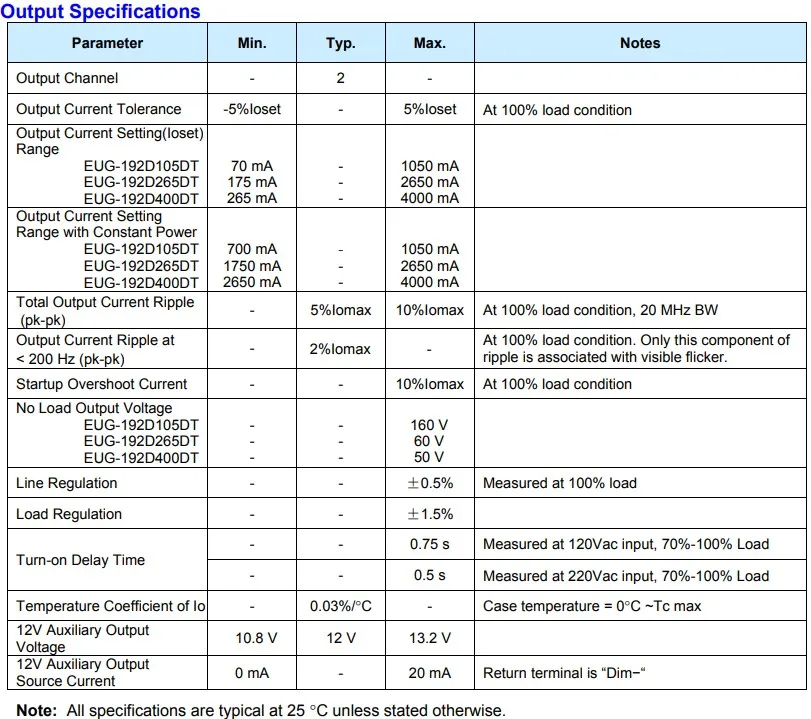Click the 'Measured at 220Vac input' note

pos(626,576)
